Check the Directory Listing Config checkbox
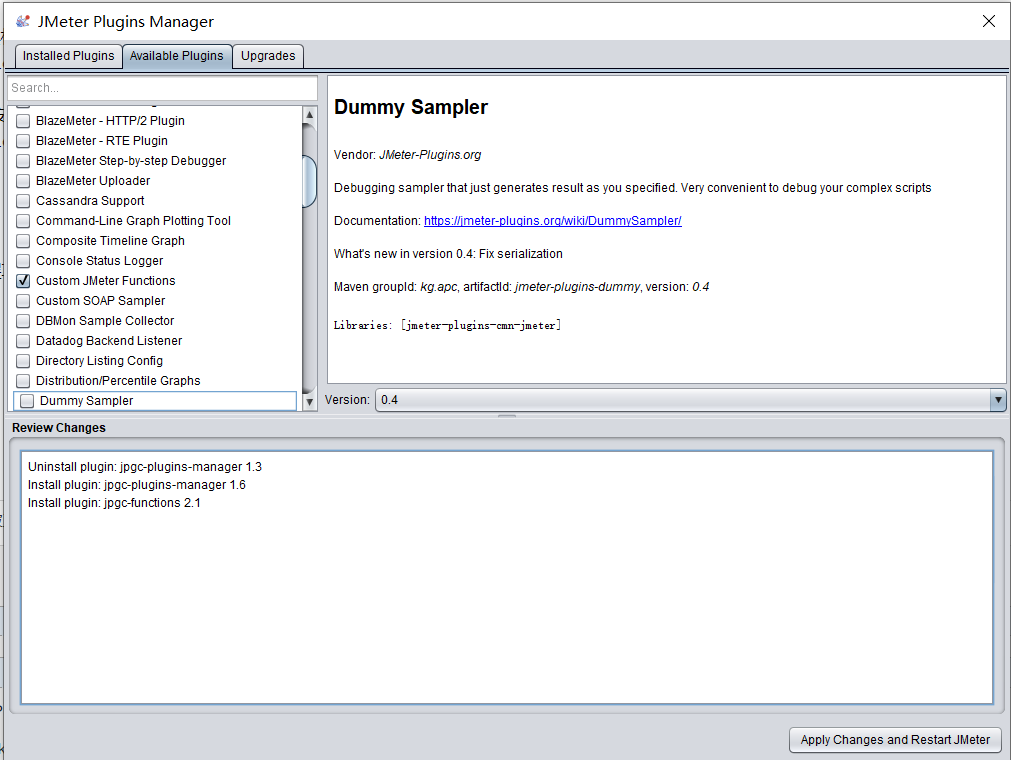The width and height of the screenshot is (1011, 760). (23, 361)
